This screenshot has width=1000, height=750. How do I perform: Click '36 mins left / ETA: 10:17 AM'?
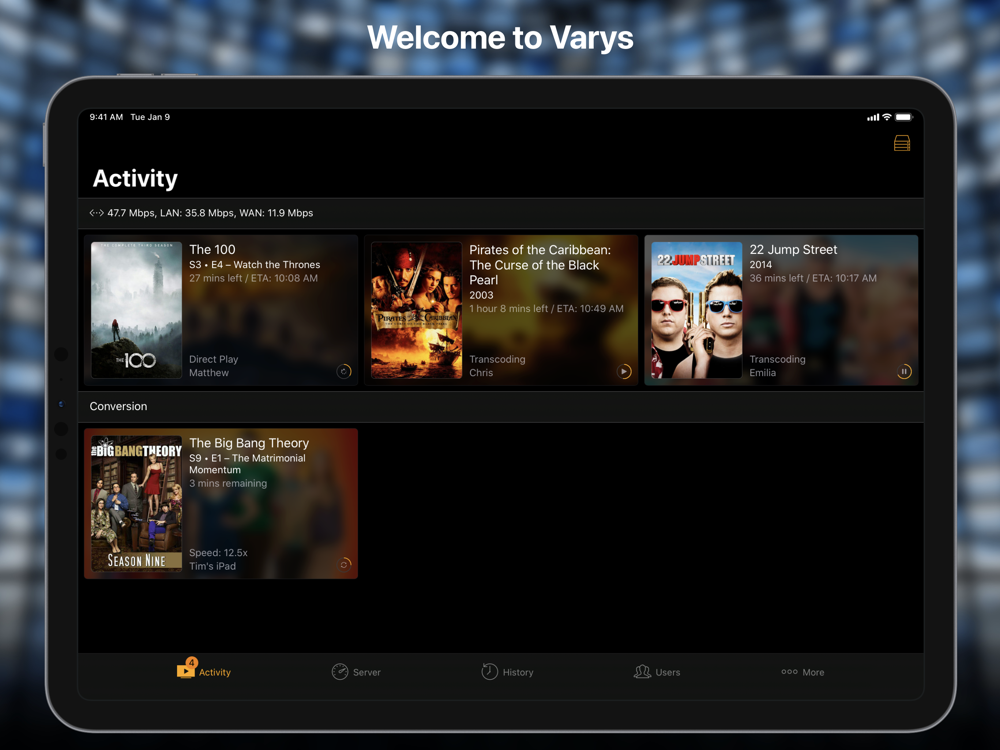[x=813, y=278]
